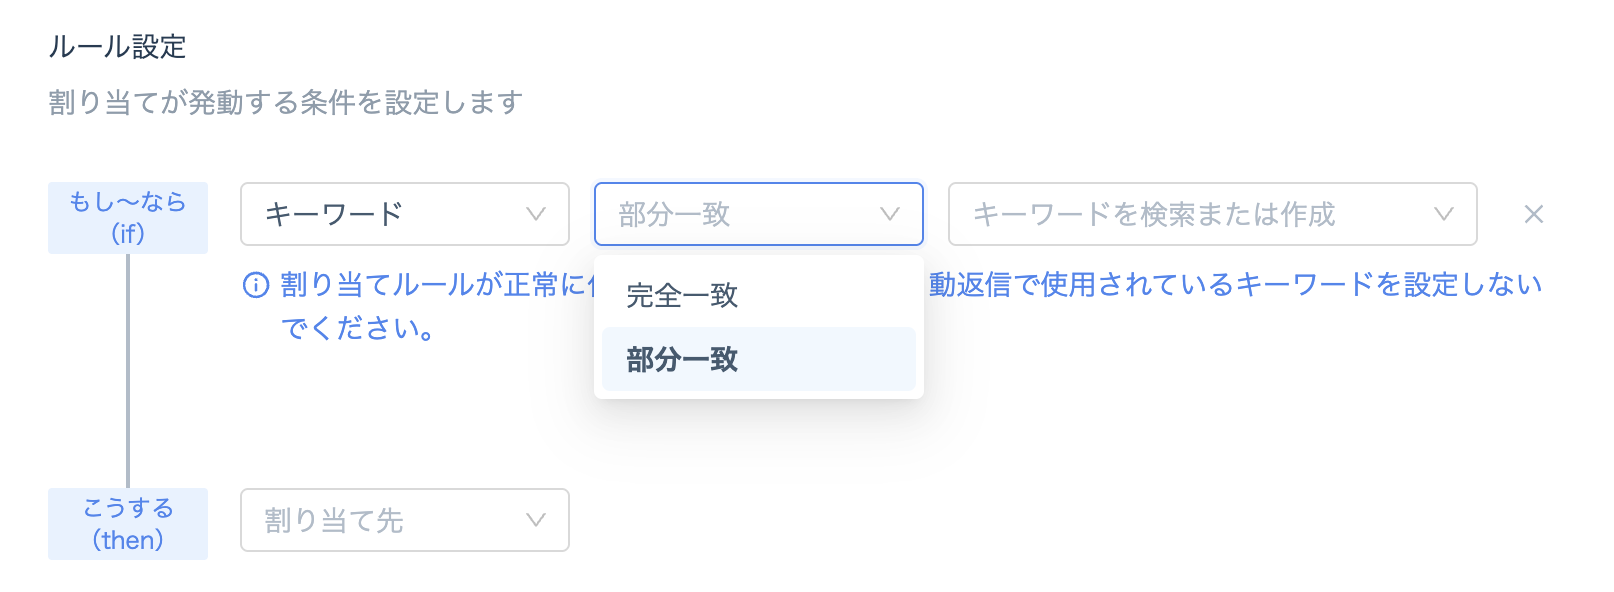Click the ルール設定 section heading
1614x592 pixels.
coord(118,47)
